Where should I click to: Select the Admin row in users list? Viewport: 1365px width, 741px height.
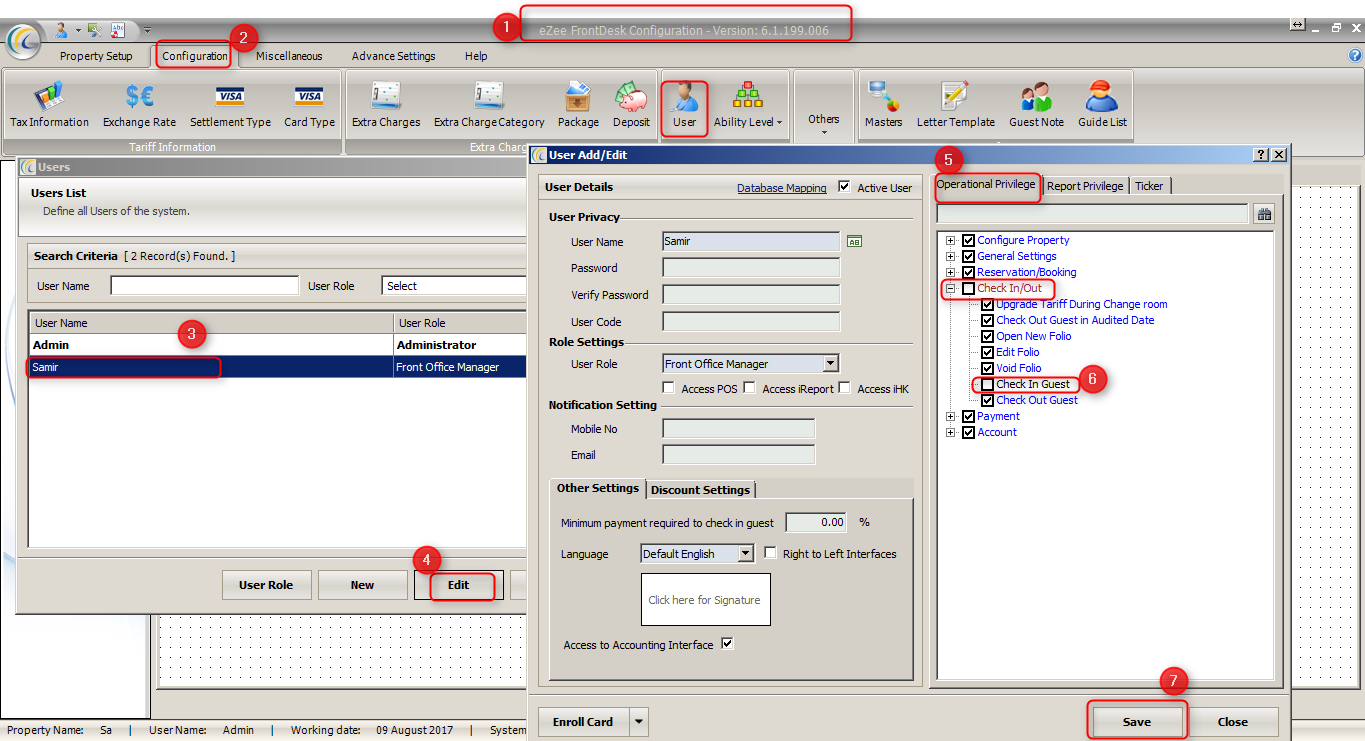(x=277, y=345)
